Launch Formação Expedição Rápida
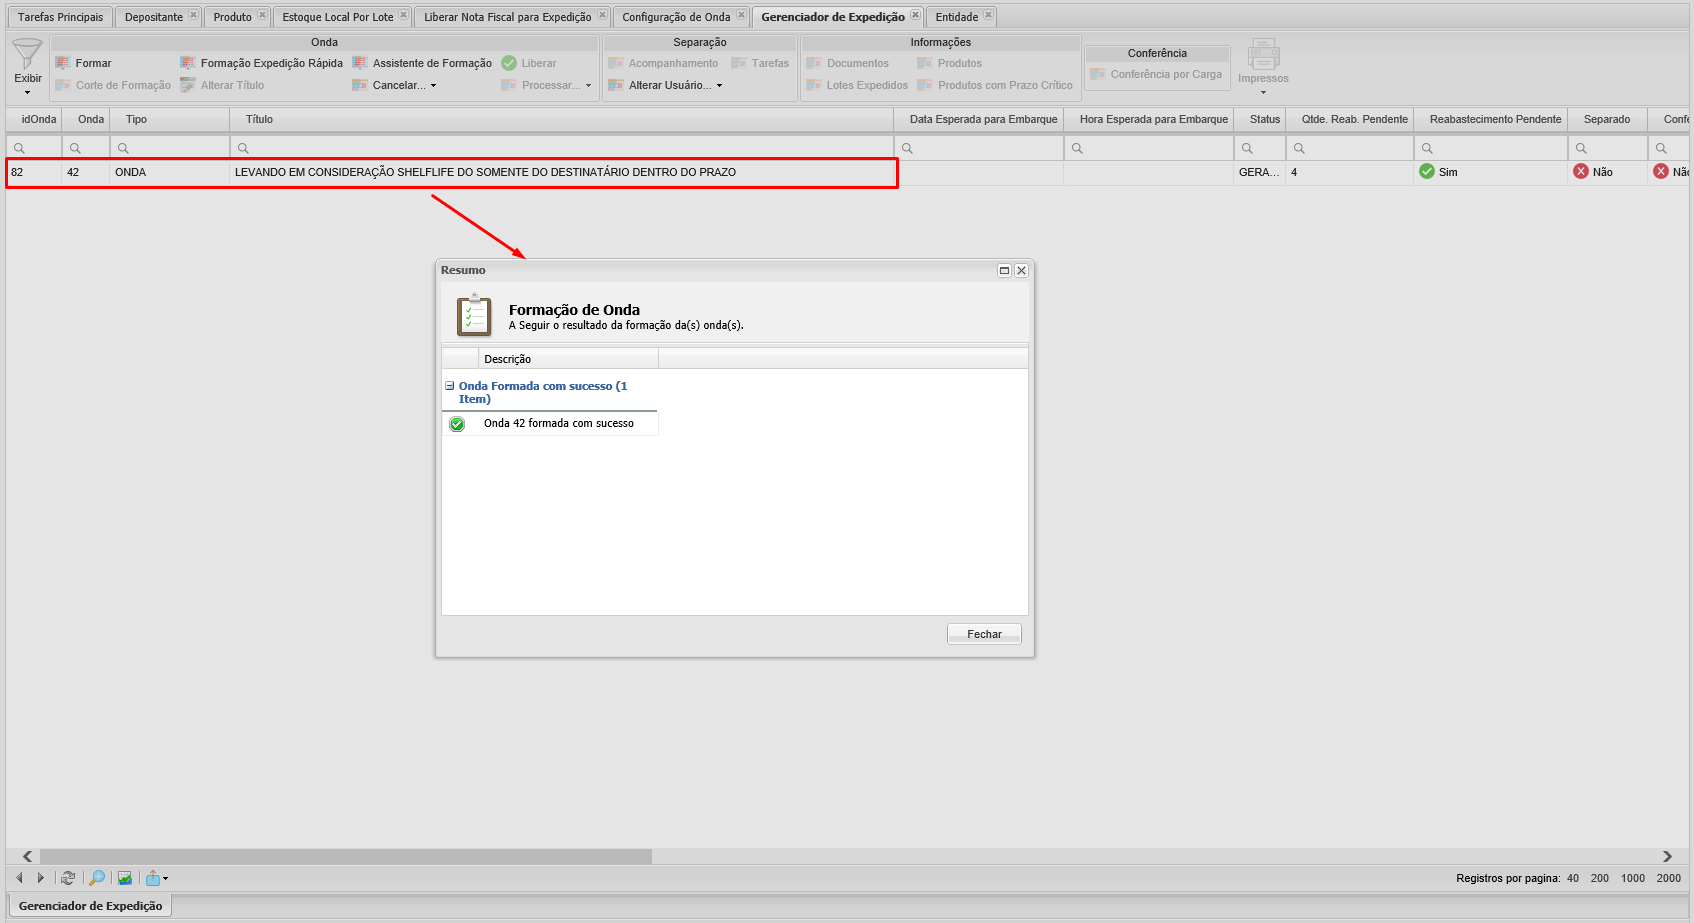The height and width of the screenshot is (923, 1694). tap(261, 63)
